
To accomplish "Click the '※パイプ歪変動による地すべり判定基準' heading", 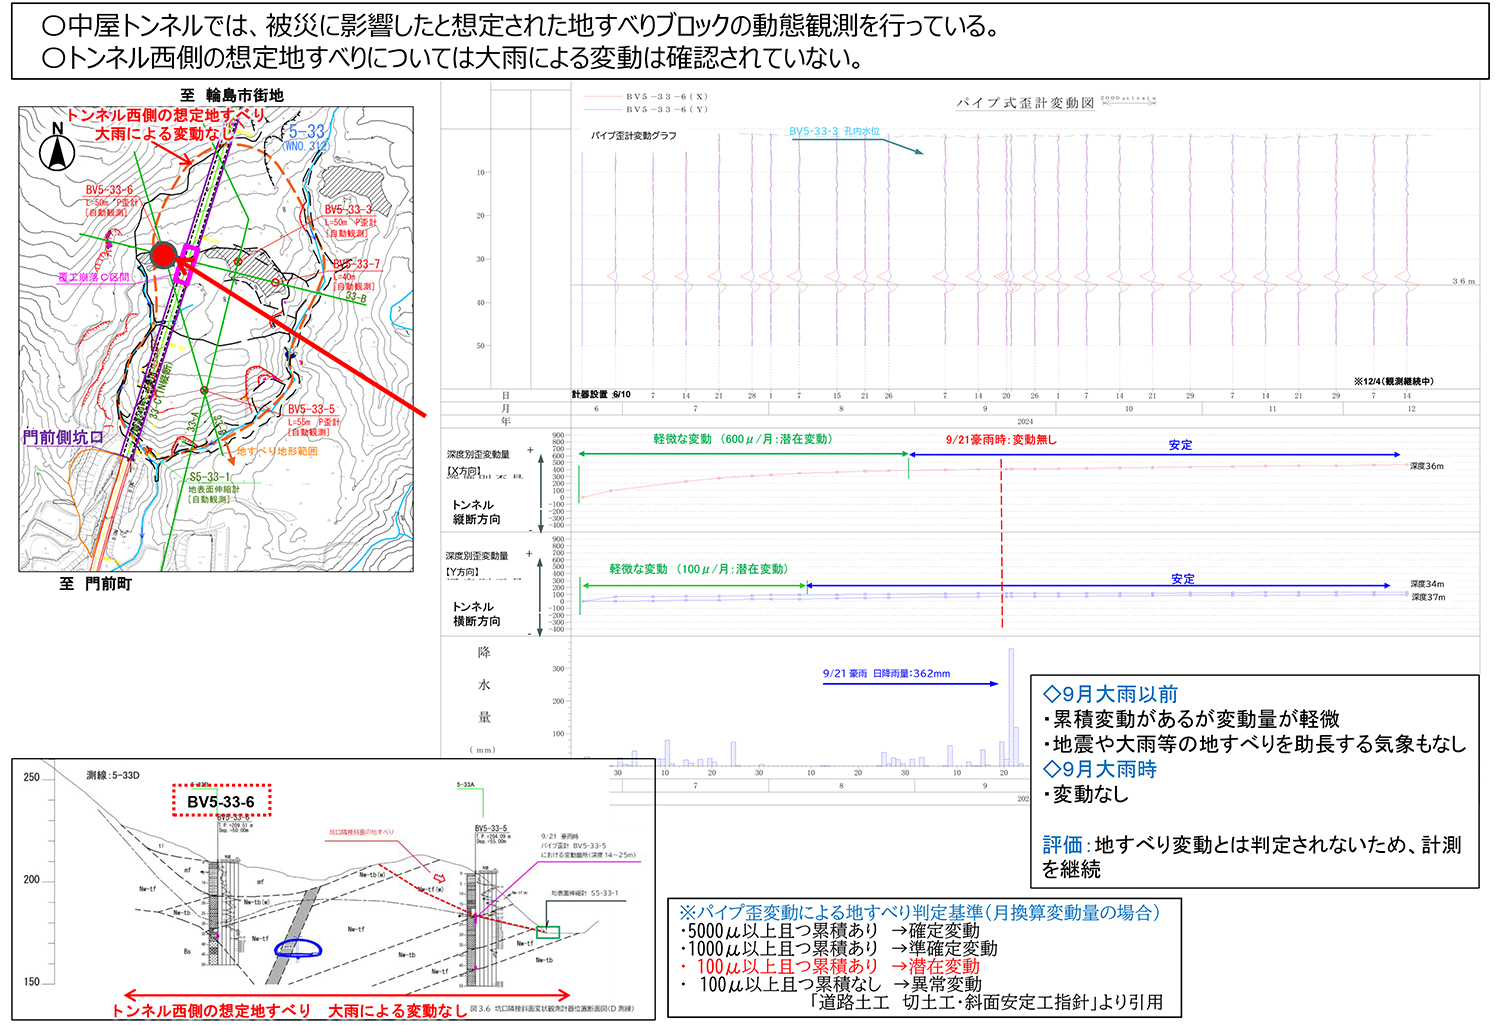I will [919, 912].
